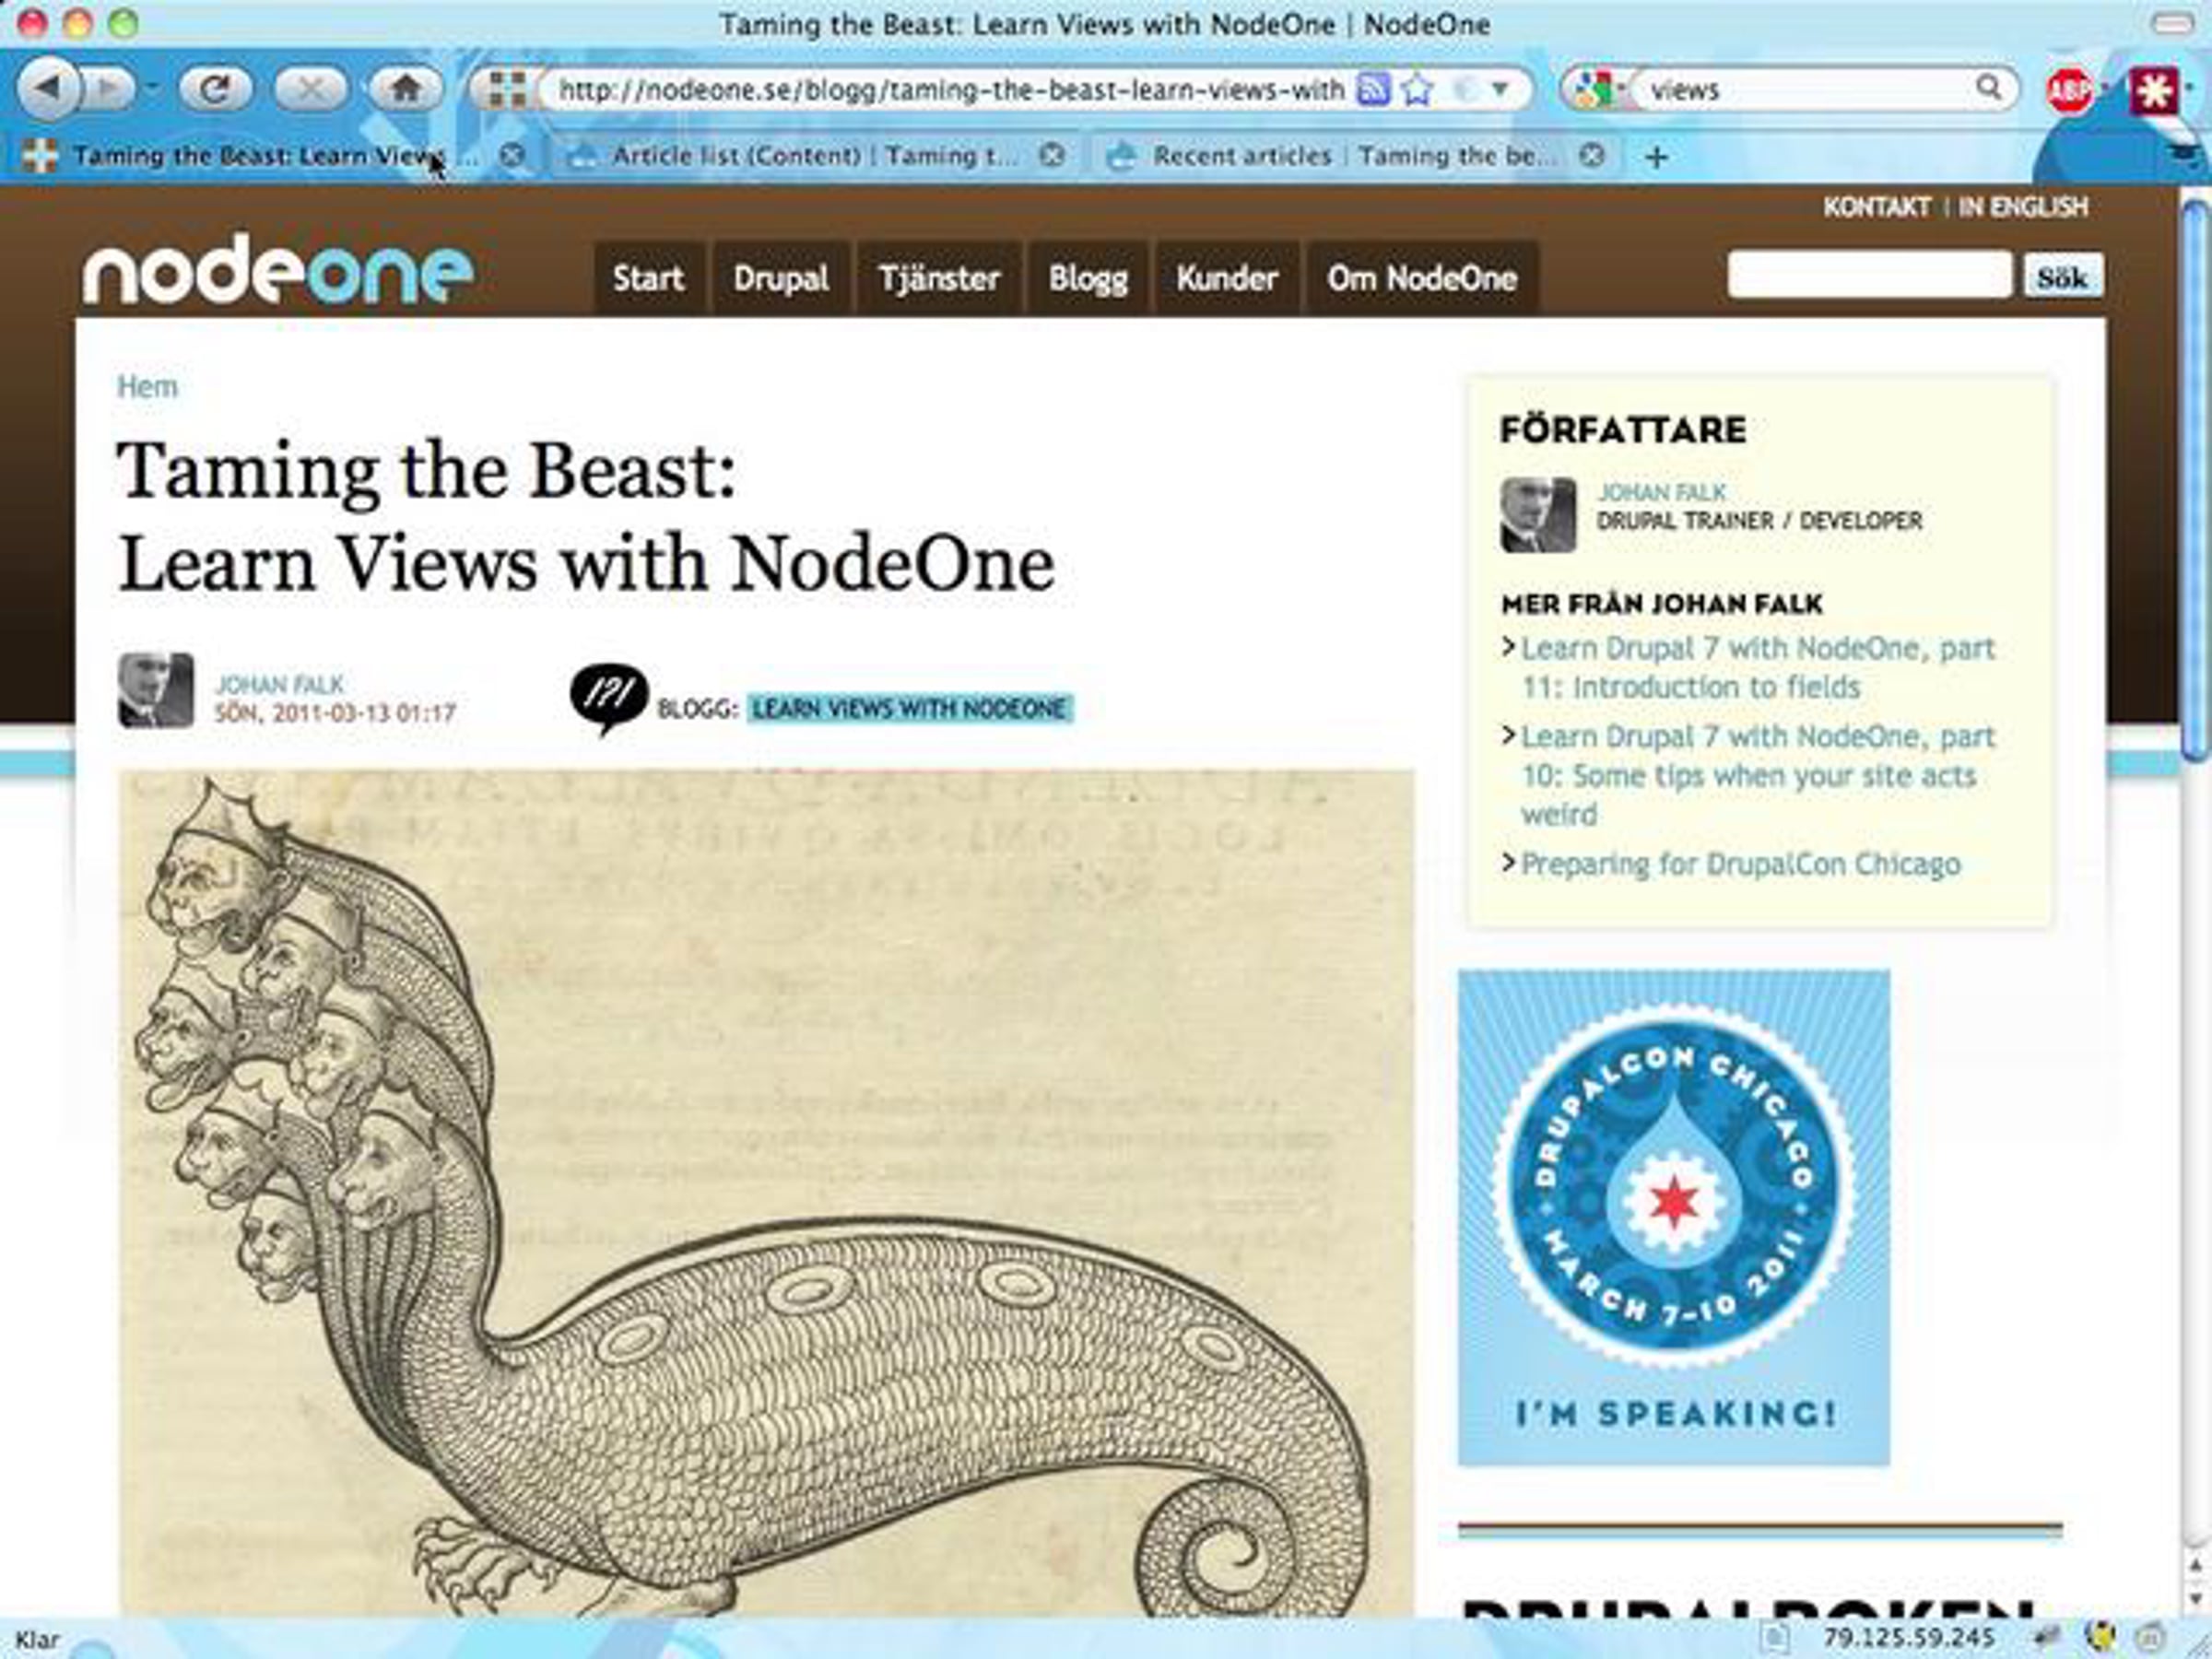Reload the current page
This screenshot has width=2212, height=1659.
[x=214, y=90]
